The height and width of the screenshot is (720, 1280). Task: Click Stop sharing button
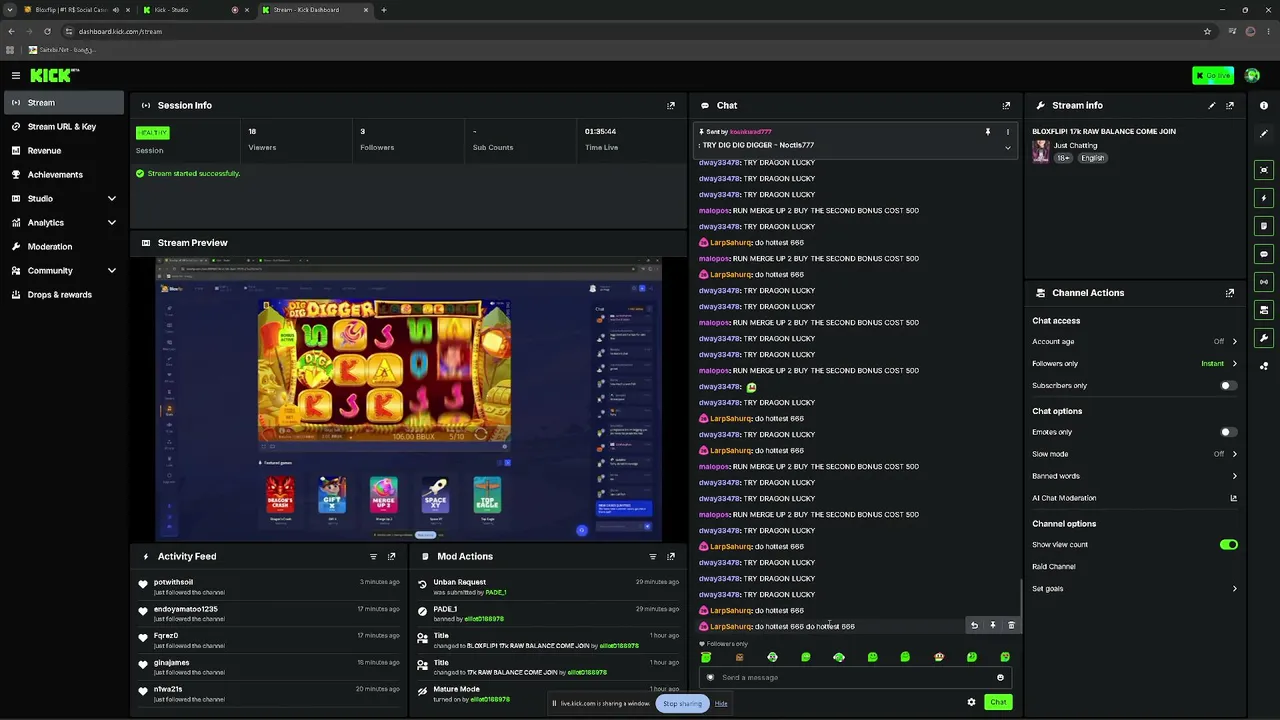(682, 703)
